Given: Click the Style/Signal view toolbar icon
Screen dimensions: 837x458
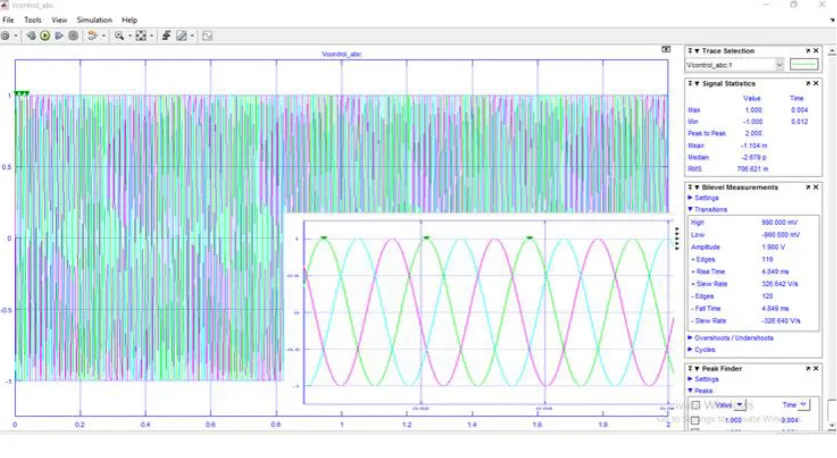Looking at the screenshot, I should coord(207,36).
